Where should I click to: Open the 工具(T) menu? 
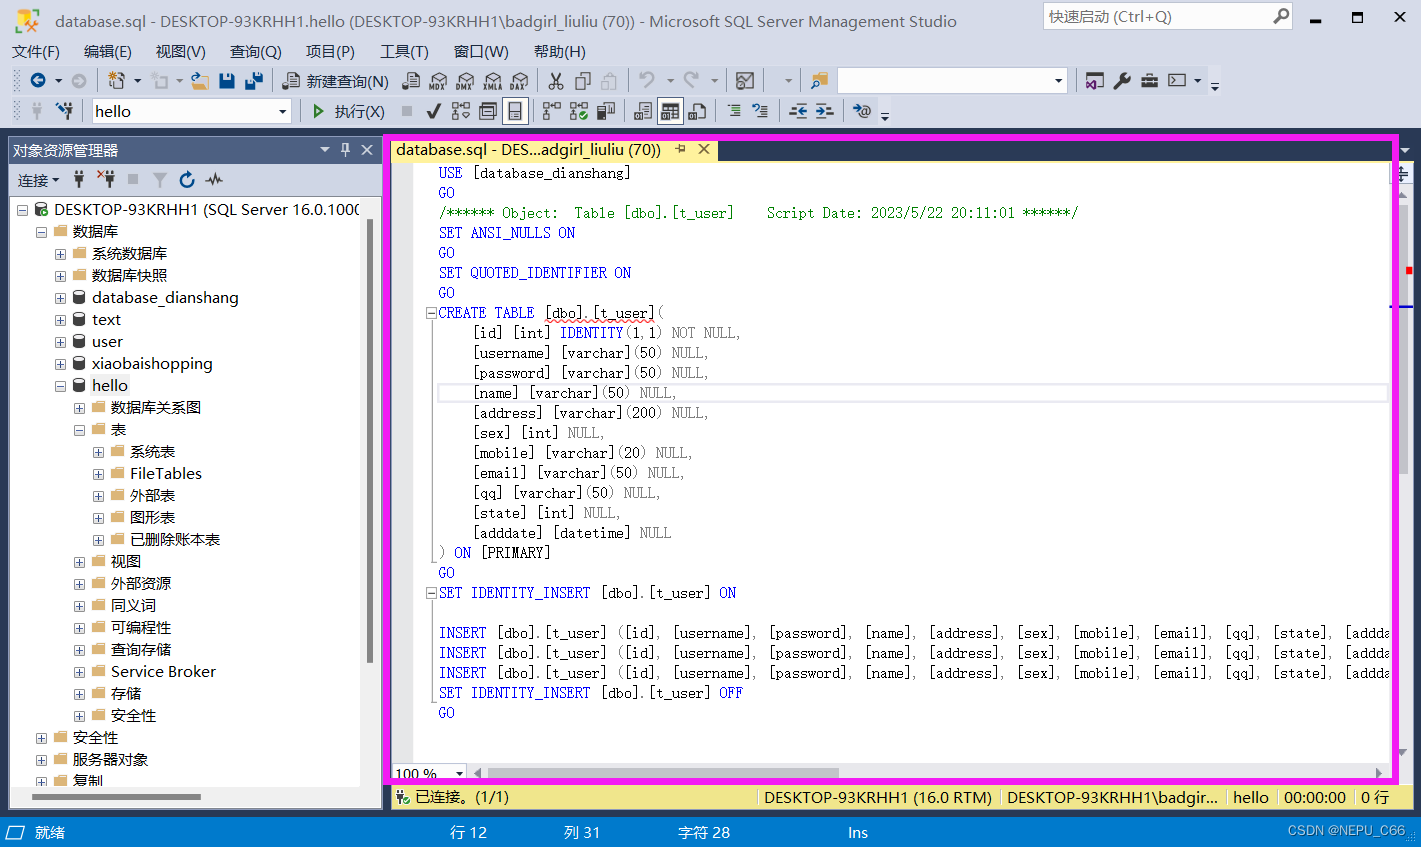(404, 51)
